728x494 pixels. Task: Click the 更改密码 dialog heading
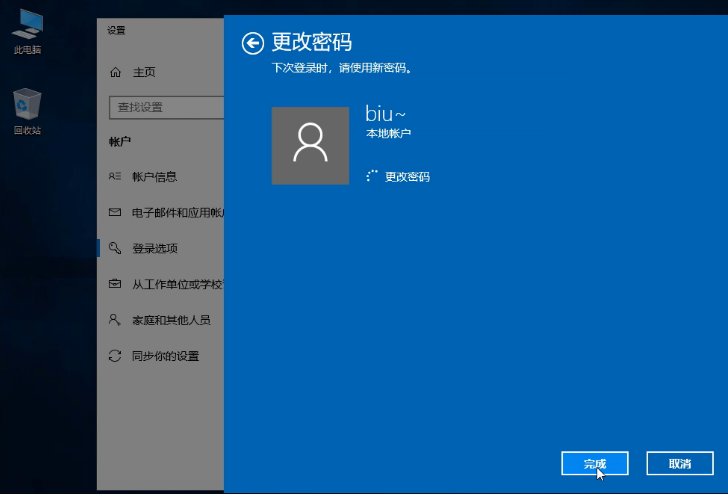pyautogui.click(x=312, y=42)
